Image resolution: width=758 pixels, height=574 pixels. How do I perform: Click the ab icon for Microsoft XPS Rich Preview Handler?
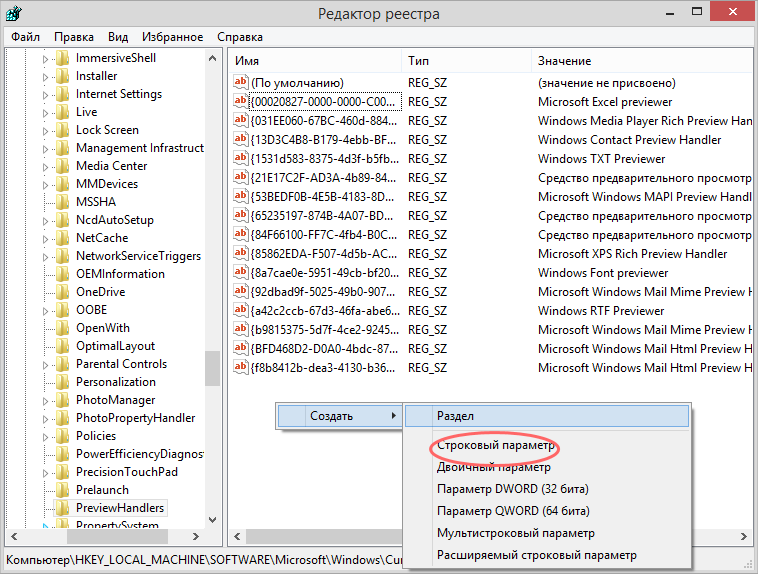(x=240, y=253)
